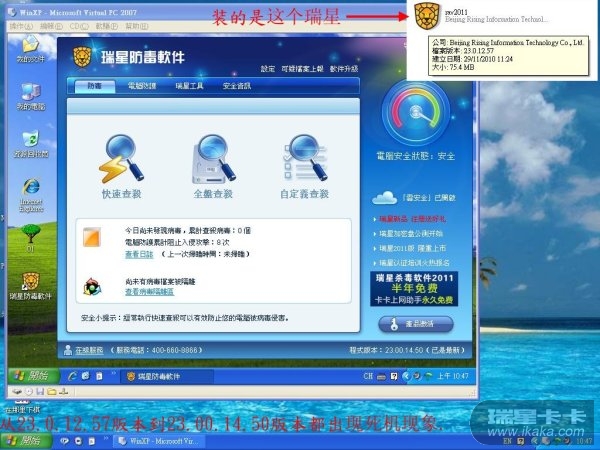Switch to the 瑞星工具 tab
This screenshot has width=600, height=450.
point(189,86)
